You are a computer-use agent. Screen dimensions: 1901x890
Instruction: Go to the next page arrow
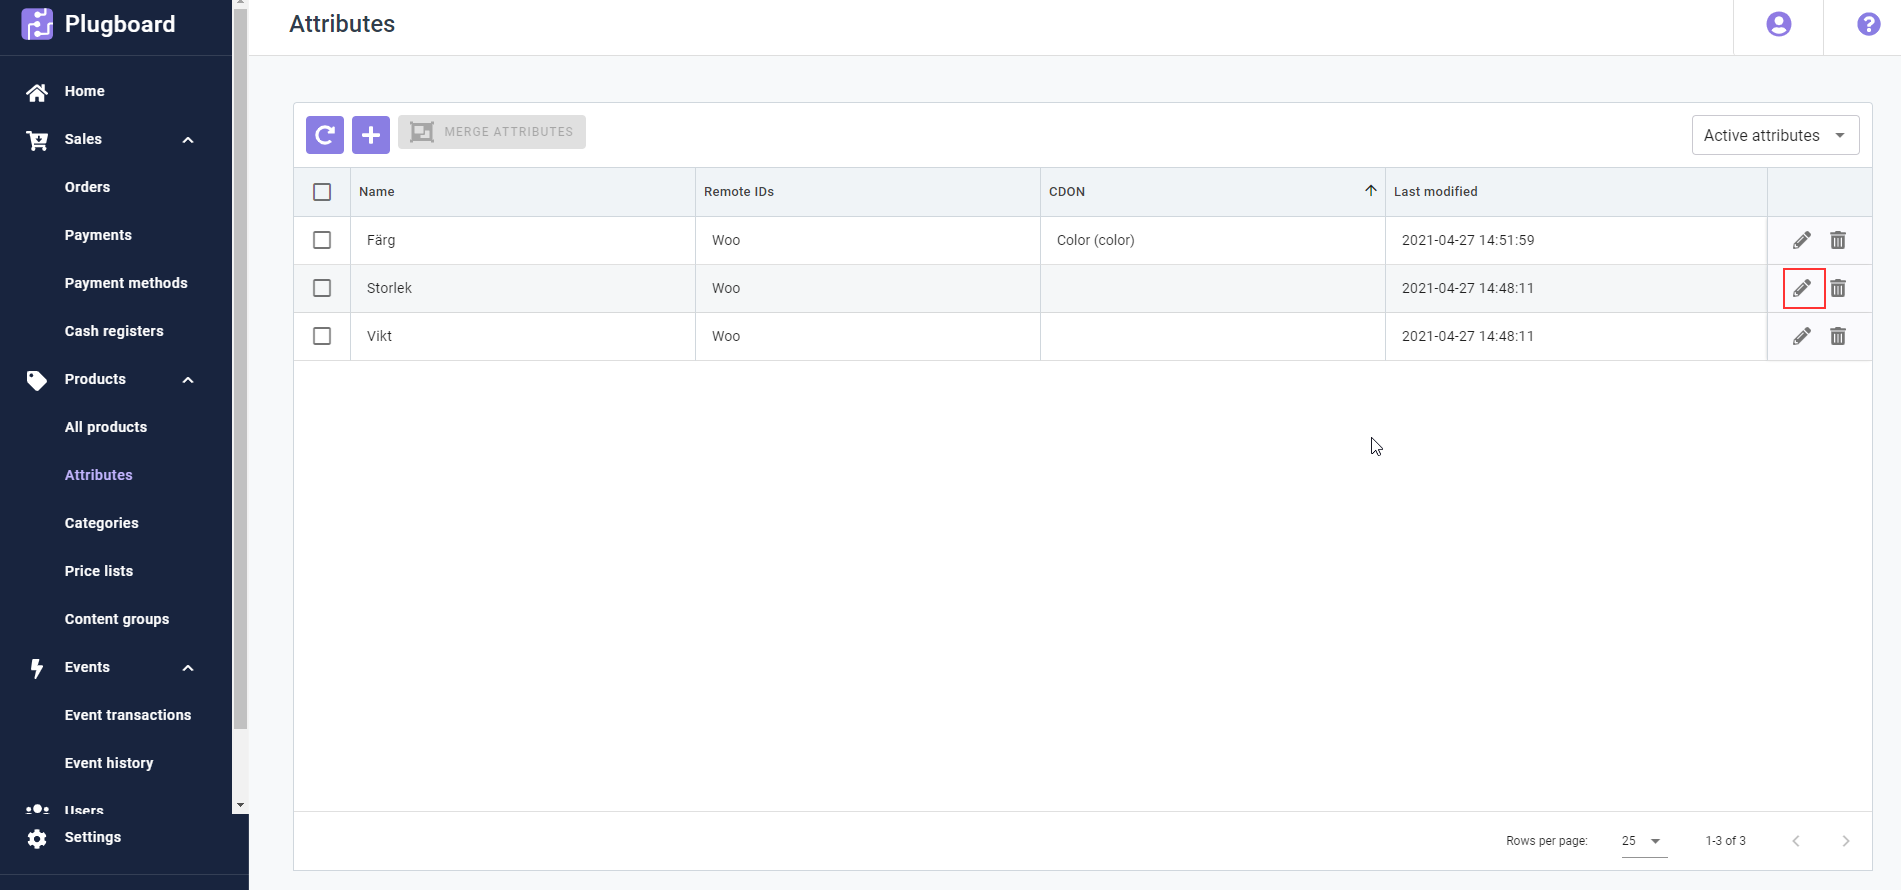coord(1846,841)
